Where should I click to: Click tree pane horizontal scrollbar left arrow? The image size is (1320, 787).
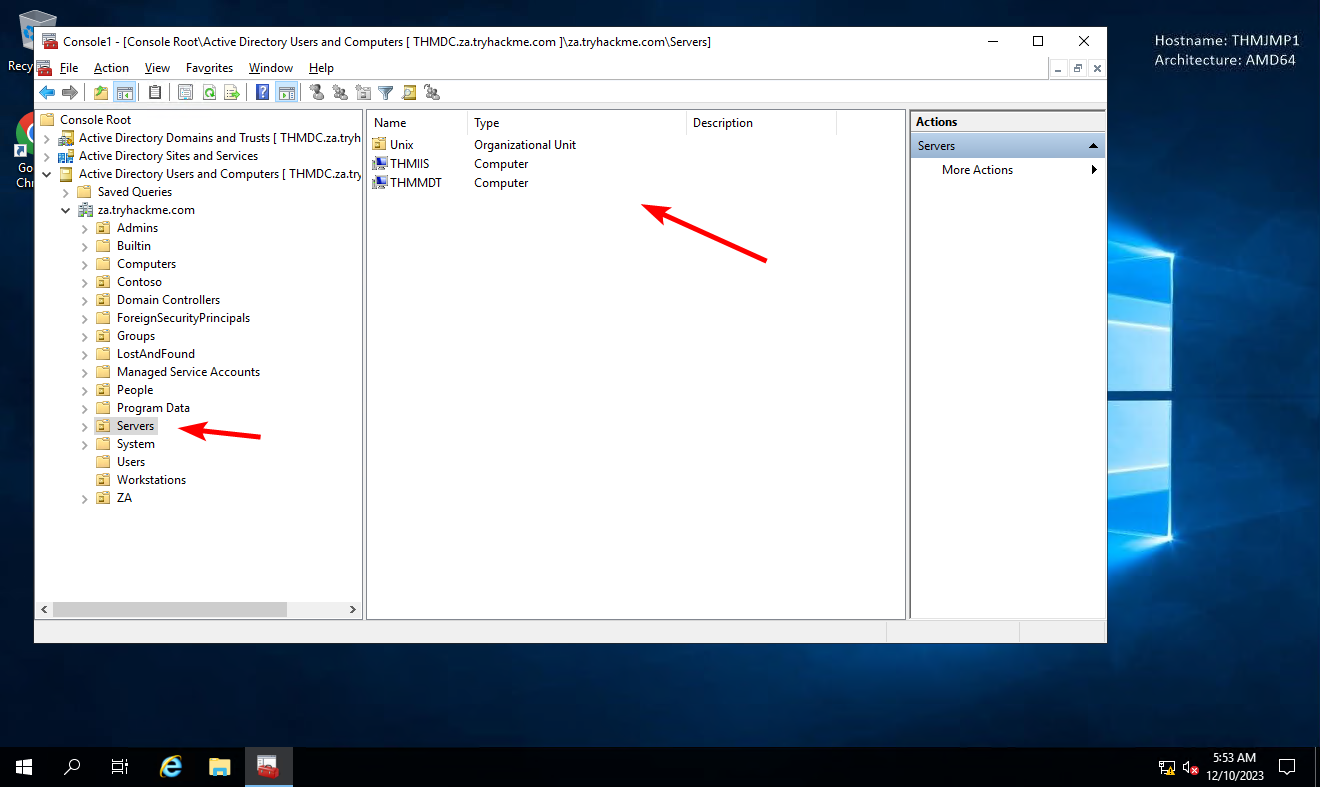coord(44,609)
